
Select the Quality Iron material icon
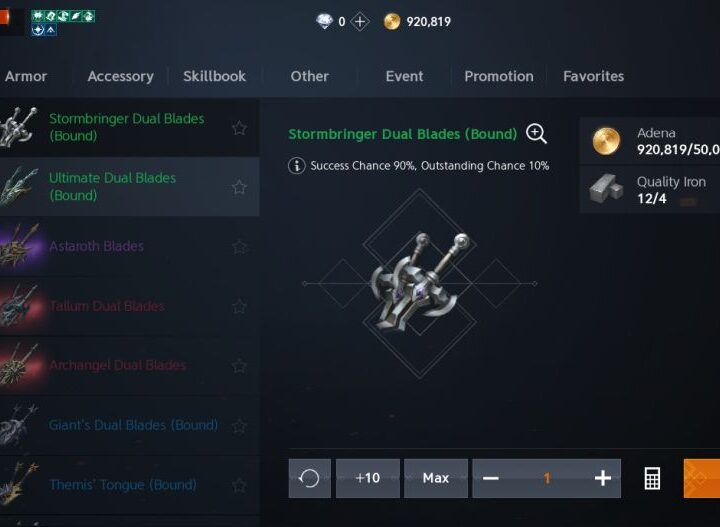[x=606, y=189]
